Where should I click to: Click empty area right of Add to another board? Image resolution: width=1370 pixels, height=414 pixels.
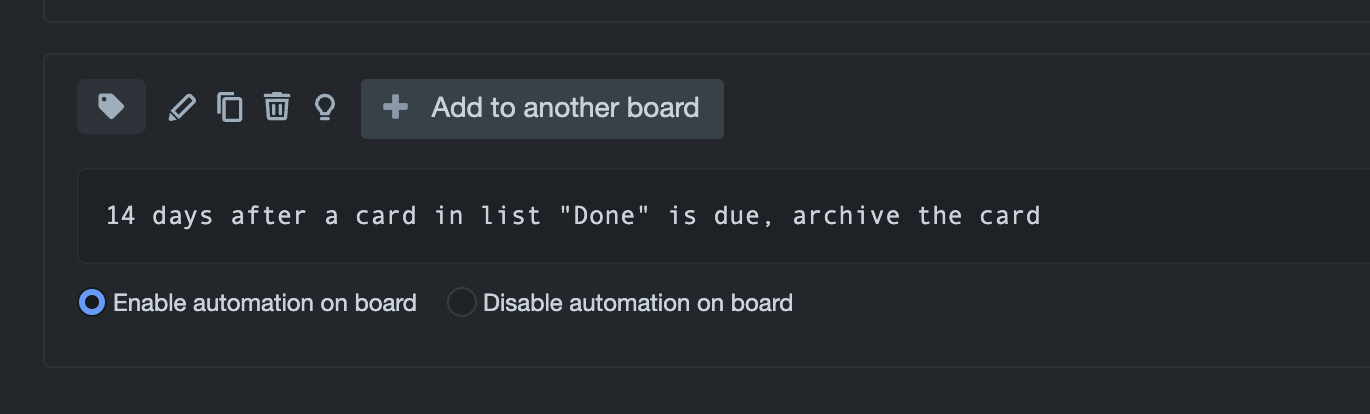click(1040, 109)
